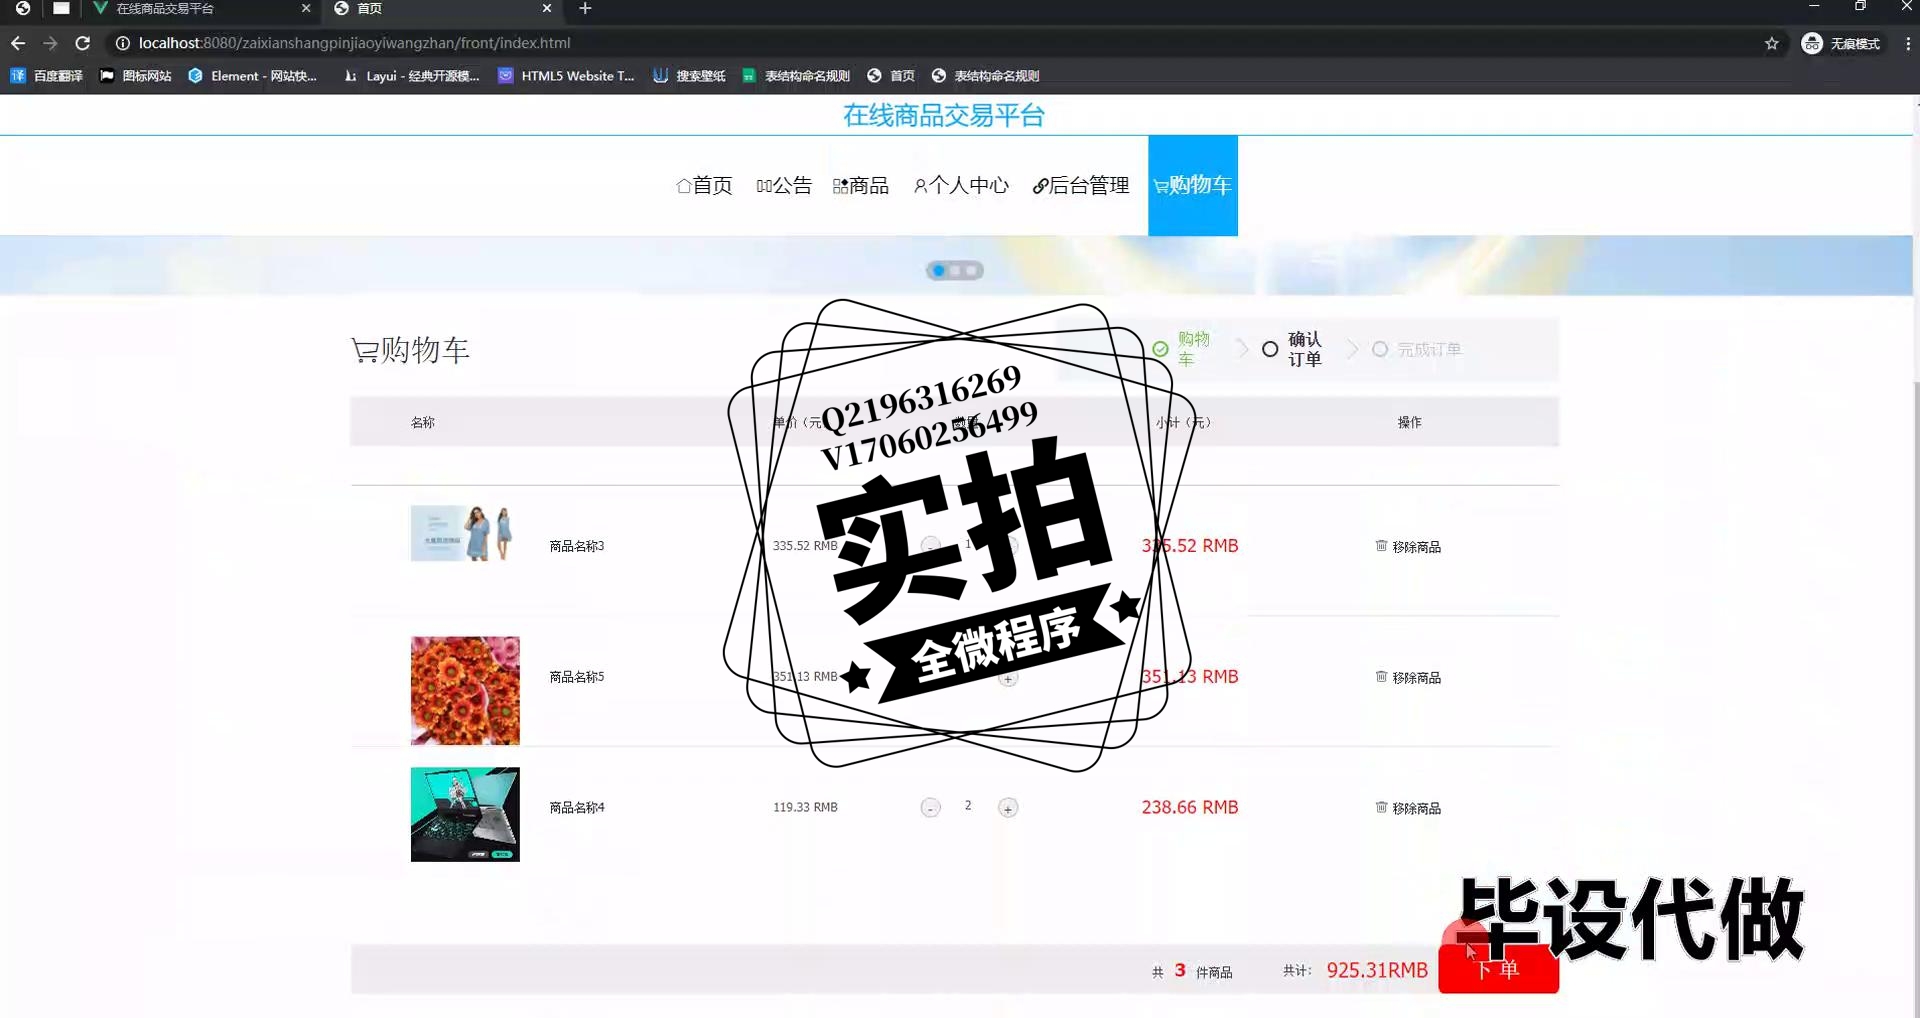The width and height of the screenshot is (1920, 1018).
Task: Decrease quantity of 商品名称4 with minus
Action: pyautogui.click(x=930, y=808)
